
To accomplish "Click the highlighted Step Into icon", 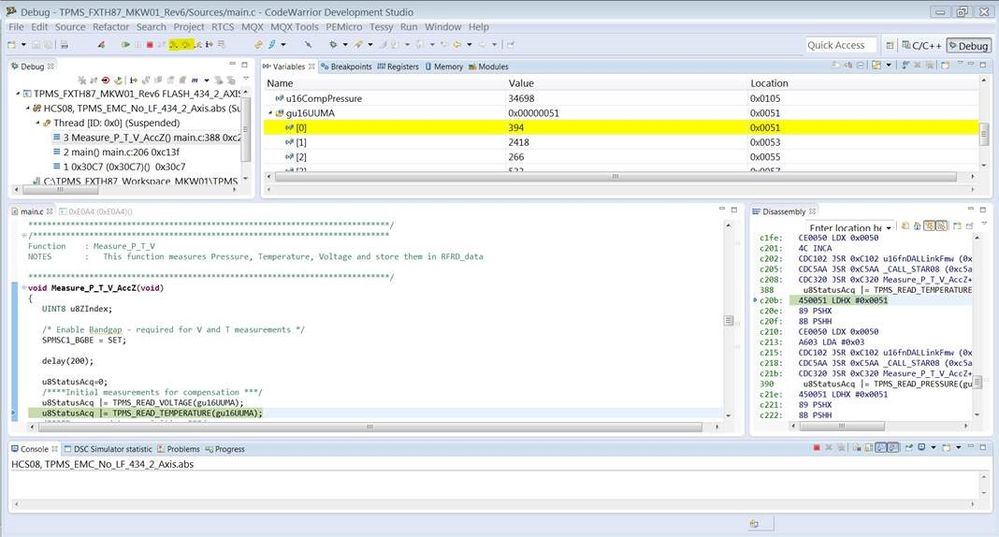I will click(x=174, y=45).
